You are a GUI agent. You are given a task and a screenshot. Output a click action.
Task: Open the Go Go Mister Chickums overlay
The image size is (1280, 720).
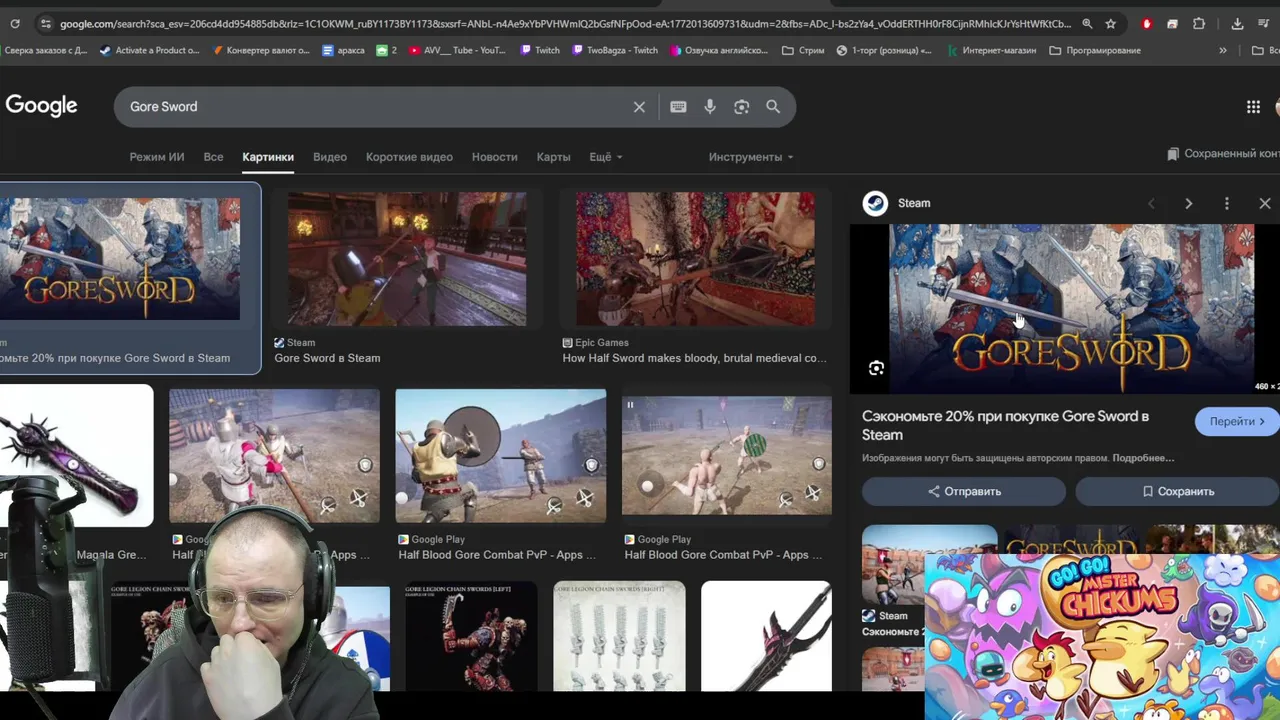1101,637
